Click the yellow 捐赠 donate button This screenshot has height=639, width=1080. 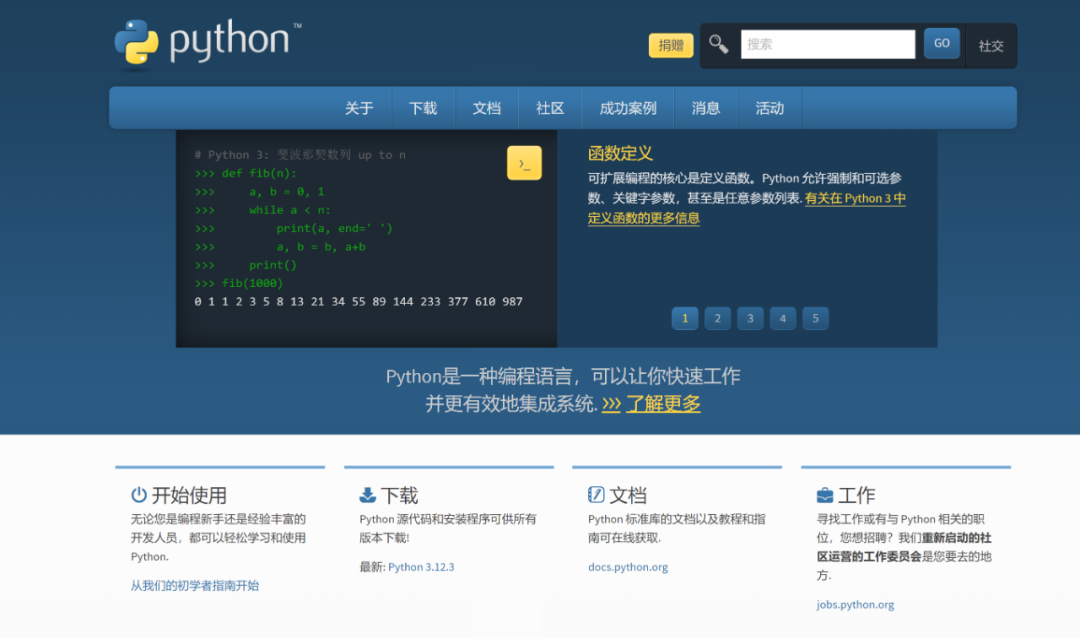[671, 45]
